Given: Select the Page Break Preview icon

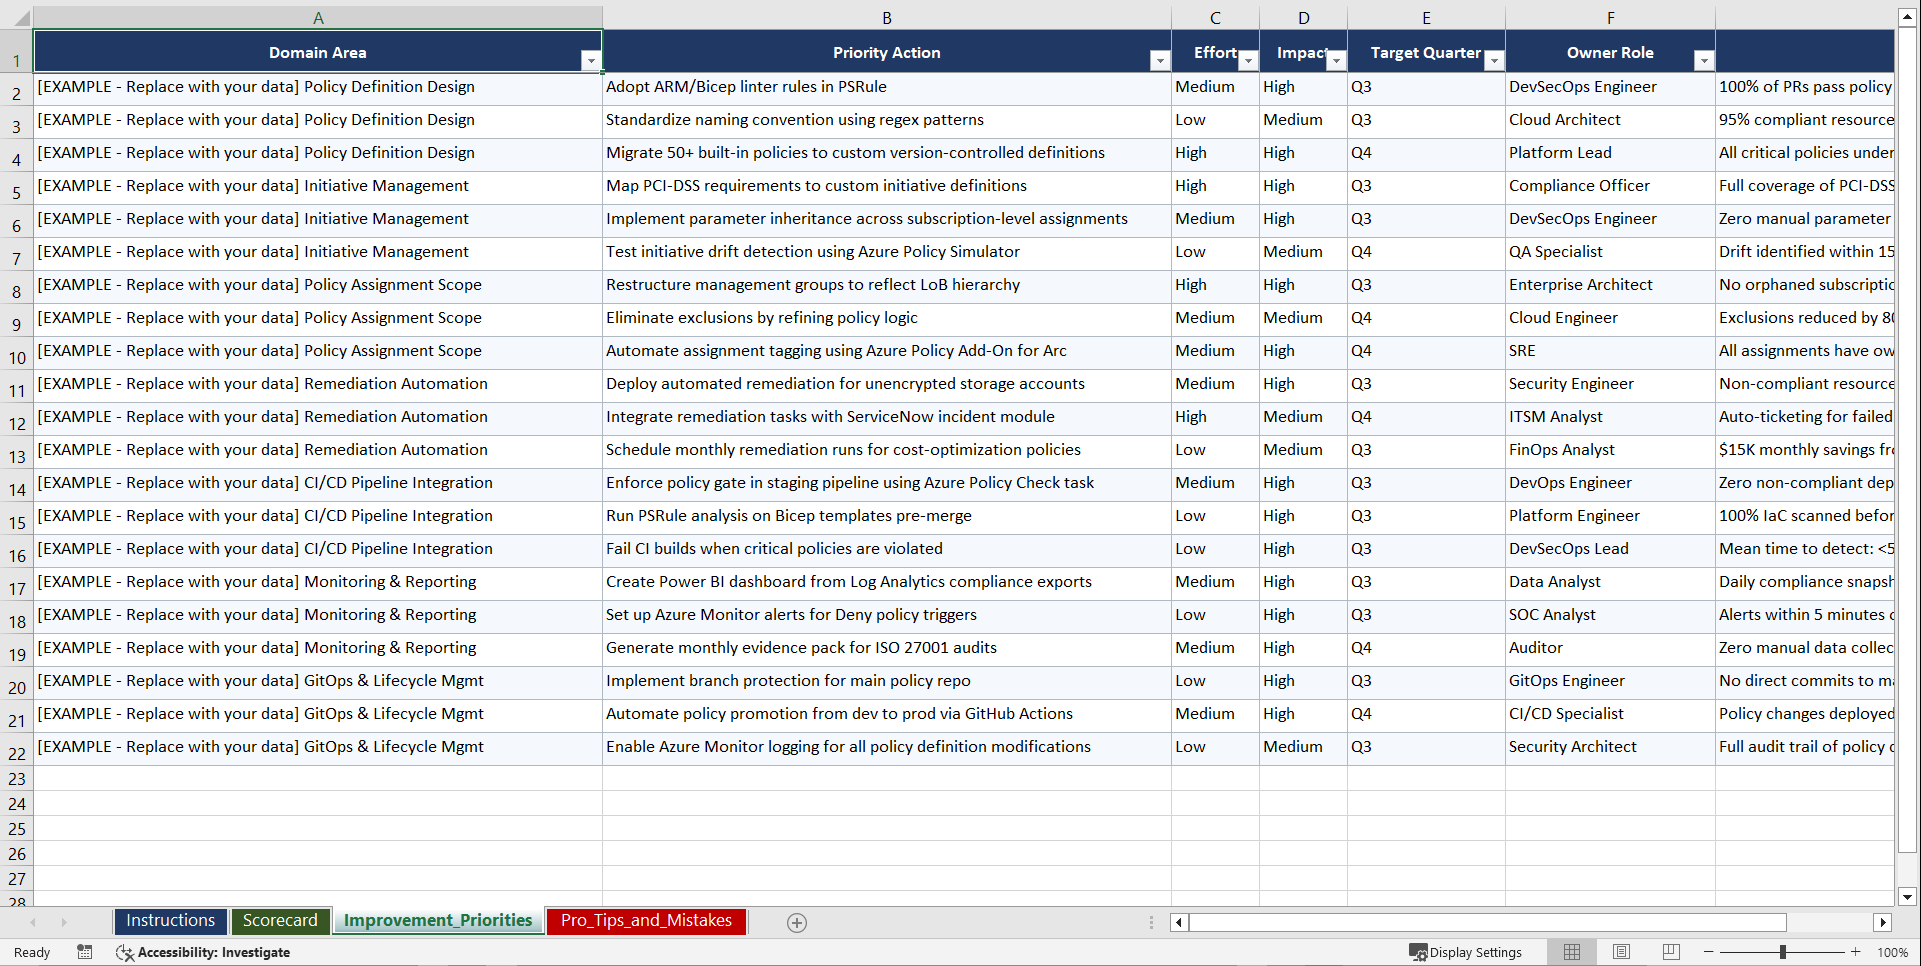Looking at the screenshot, I should click(1670, 952).
